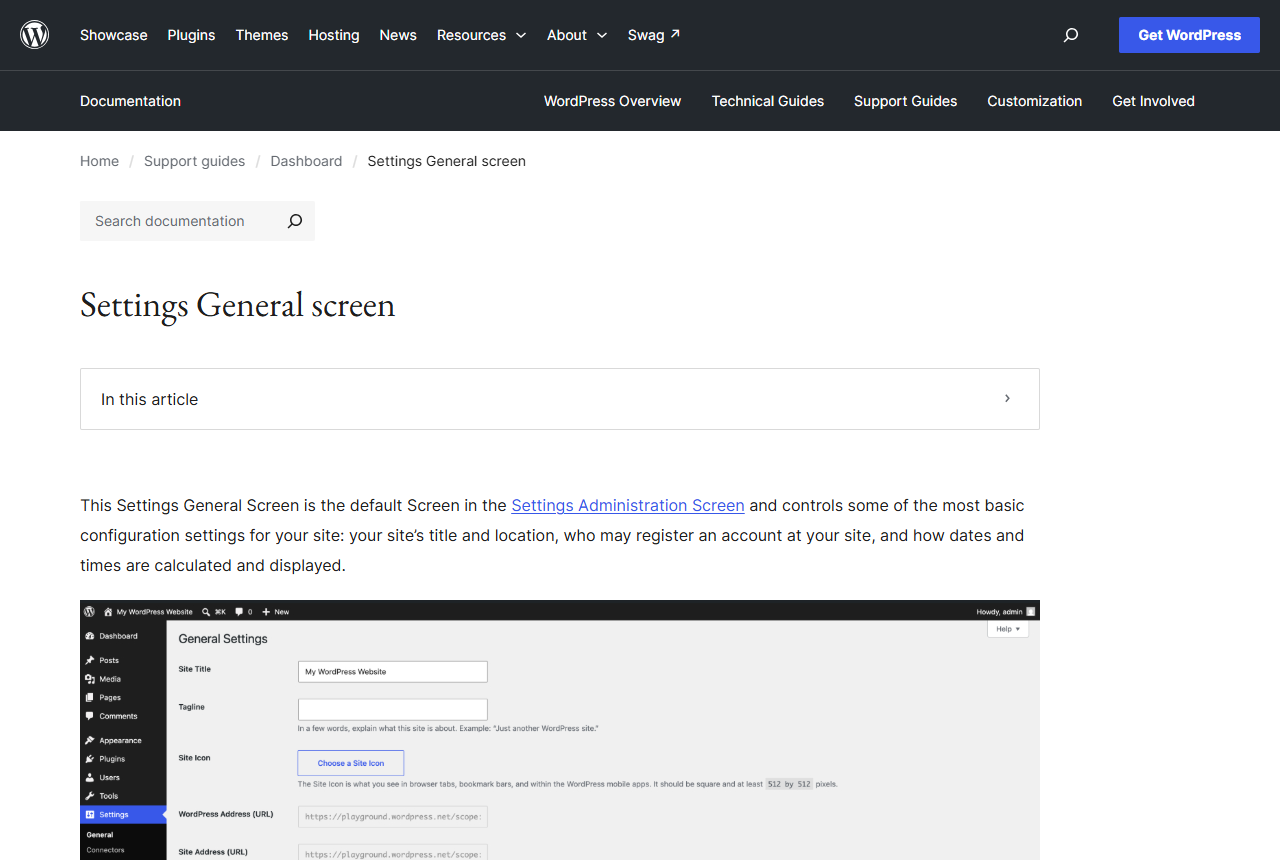Go to Dashboard breadcrumb
1280x860 pixels.
tap(306, 161)
